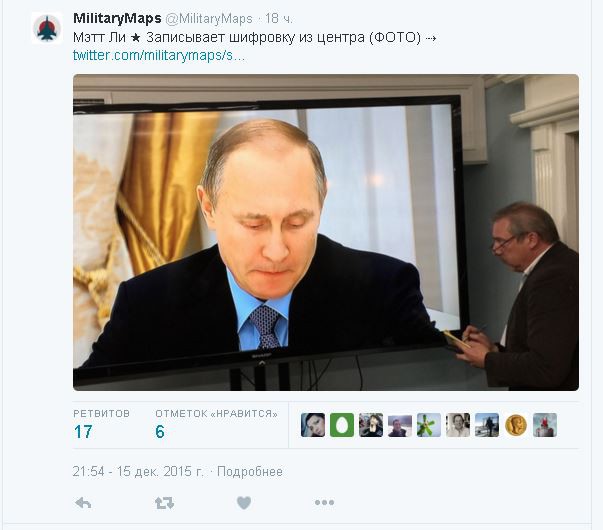Open the three-dots more options menu
This screenshot has height=530, width=603.
[324, 502]
